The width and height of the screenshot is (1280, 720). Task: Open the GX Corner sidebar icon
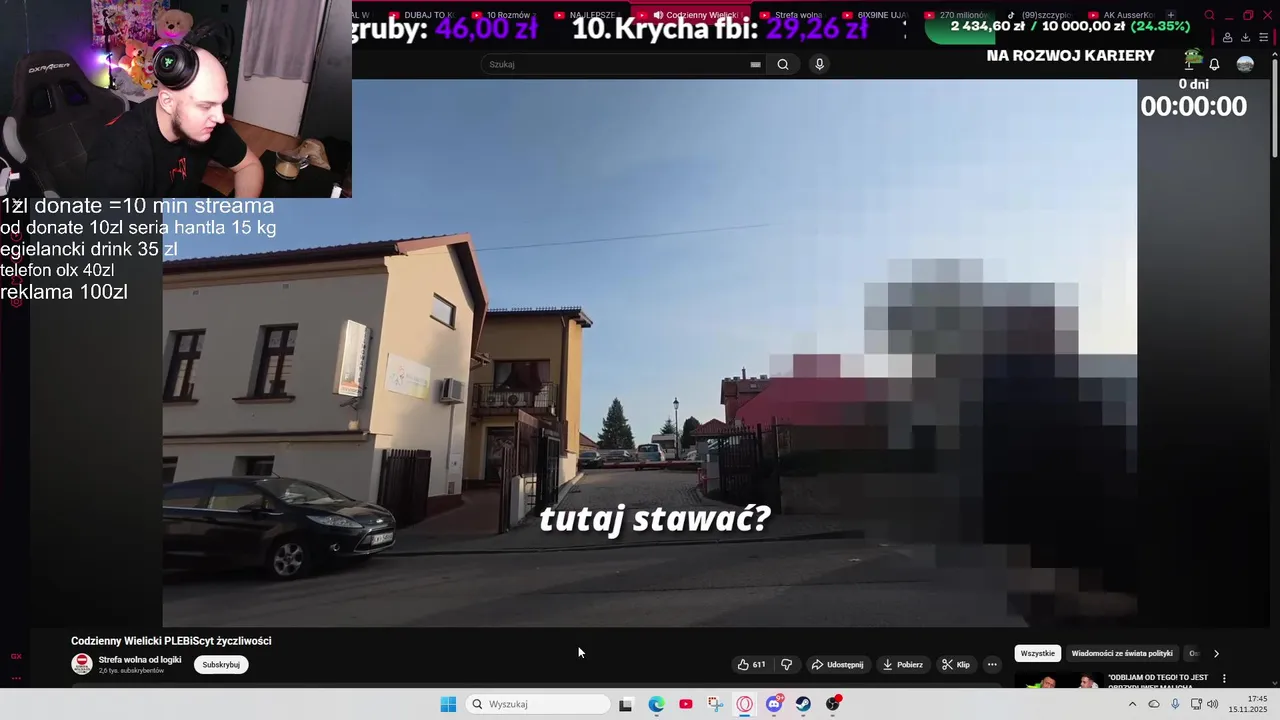click(16, 656)
